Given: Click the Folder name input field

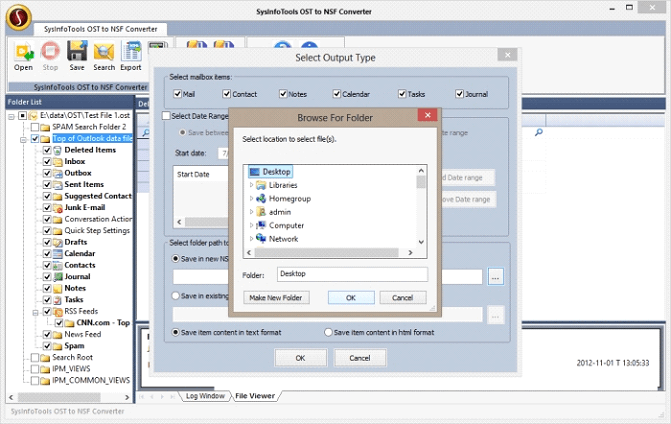Looking at the screenshot, I should 352,274.
